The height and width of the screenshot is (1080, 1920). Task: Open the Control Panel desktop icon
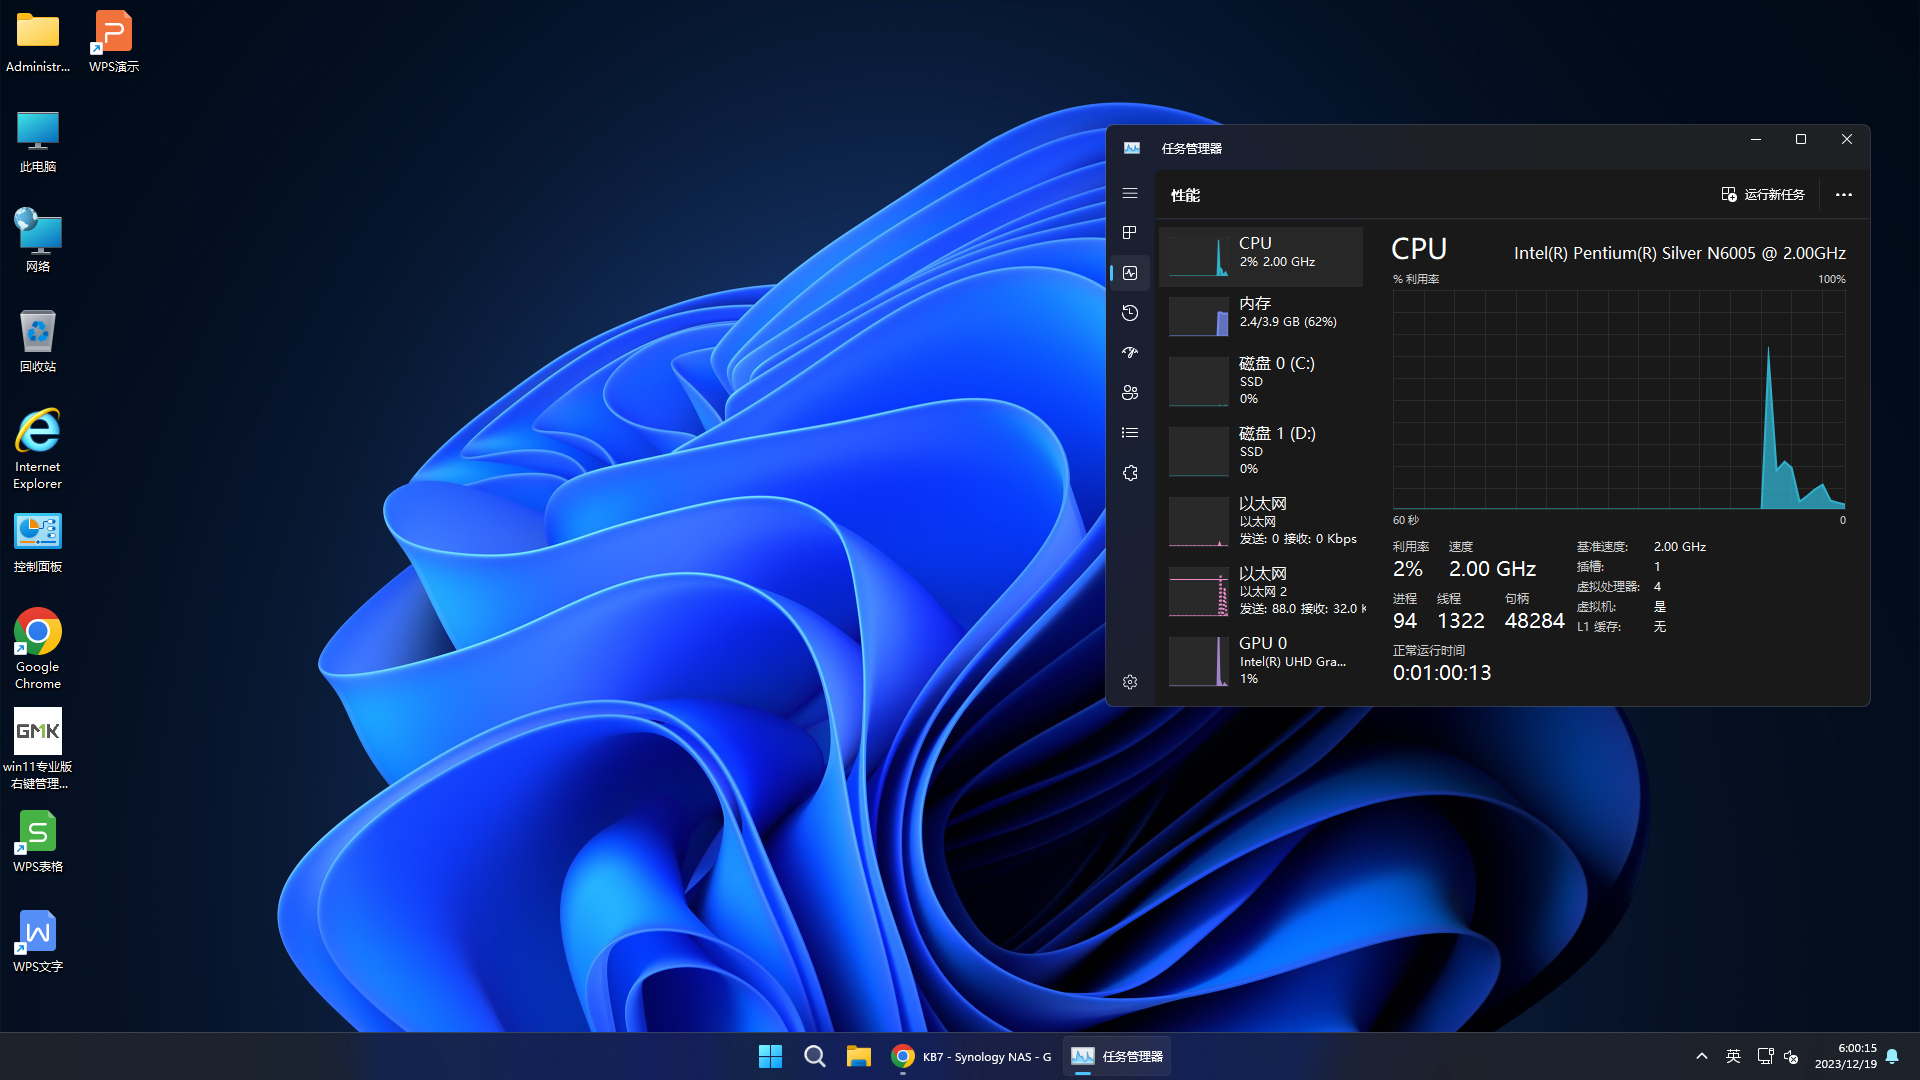(x=38, y=543)
